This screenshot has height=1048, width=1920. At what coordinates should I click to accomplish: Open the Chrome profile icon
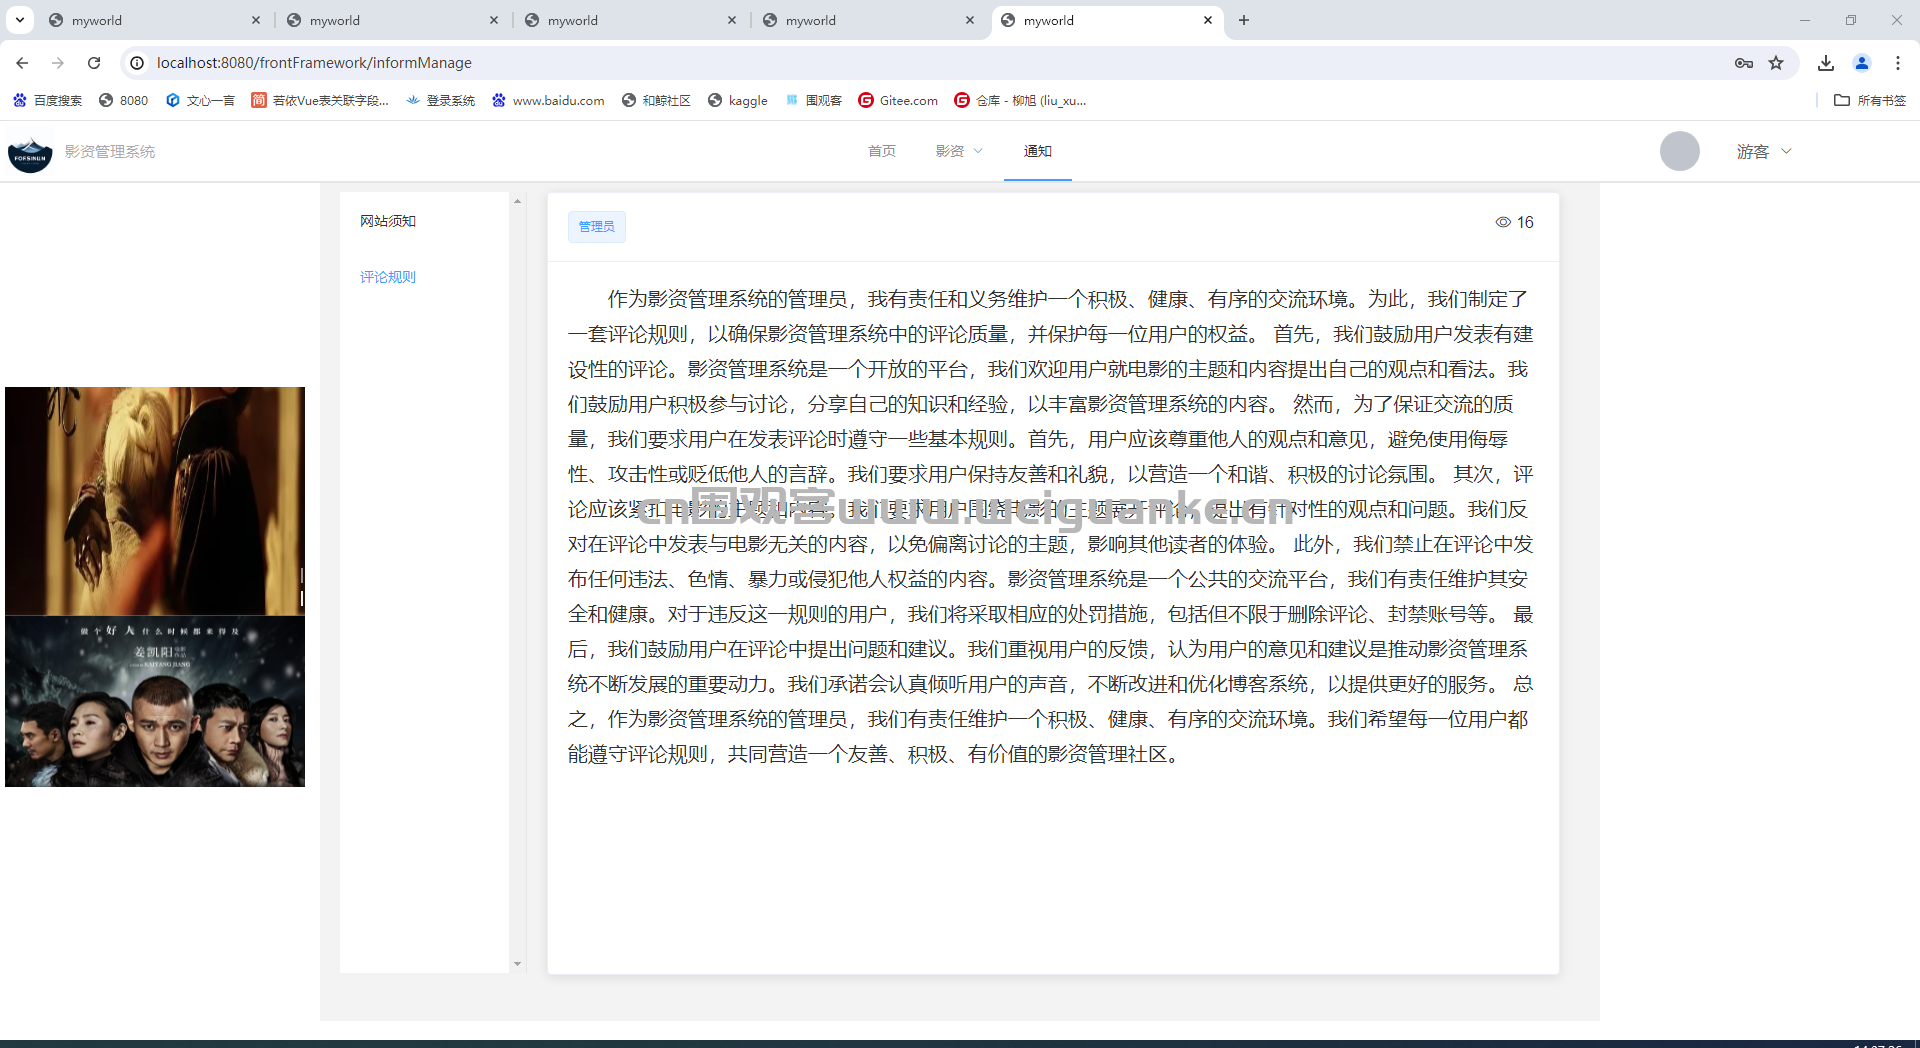[1862, 63]
